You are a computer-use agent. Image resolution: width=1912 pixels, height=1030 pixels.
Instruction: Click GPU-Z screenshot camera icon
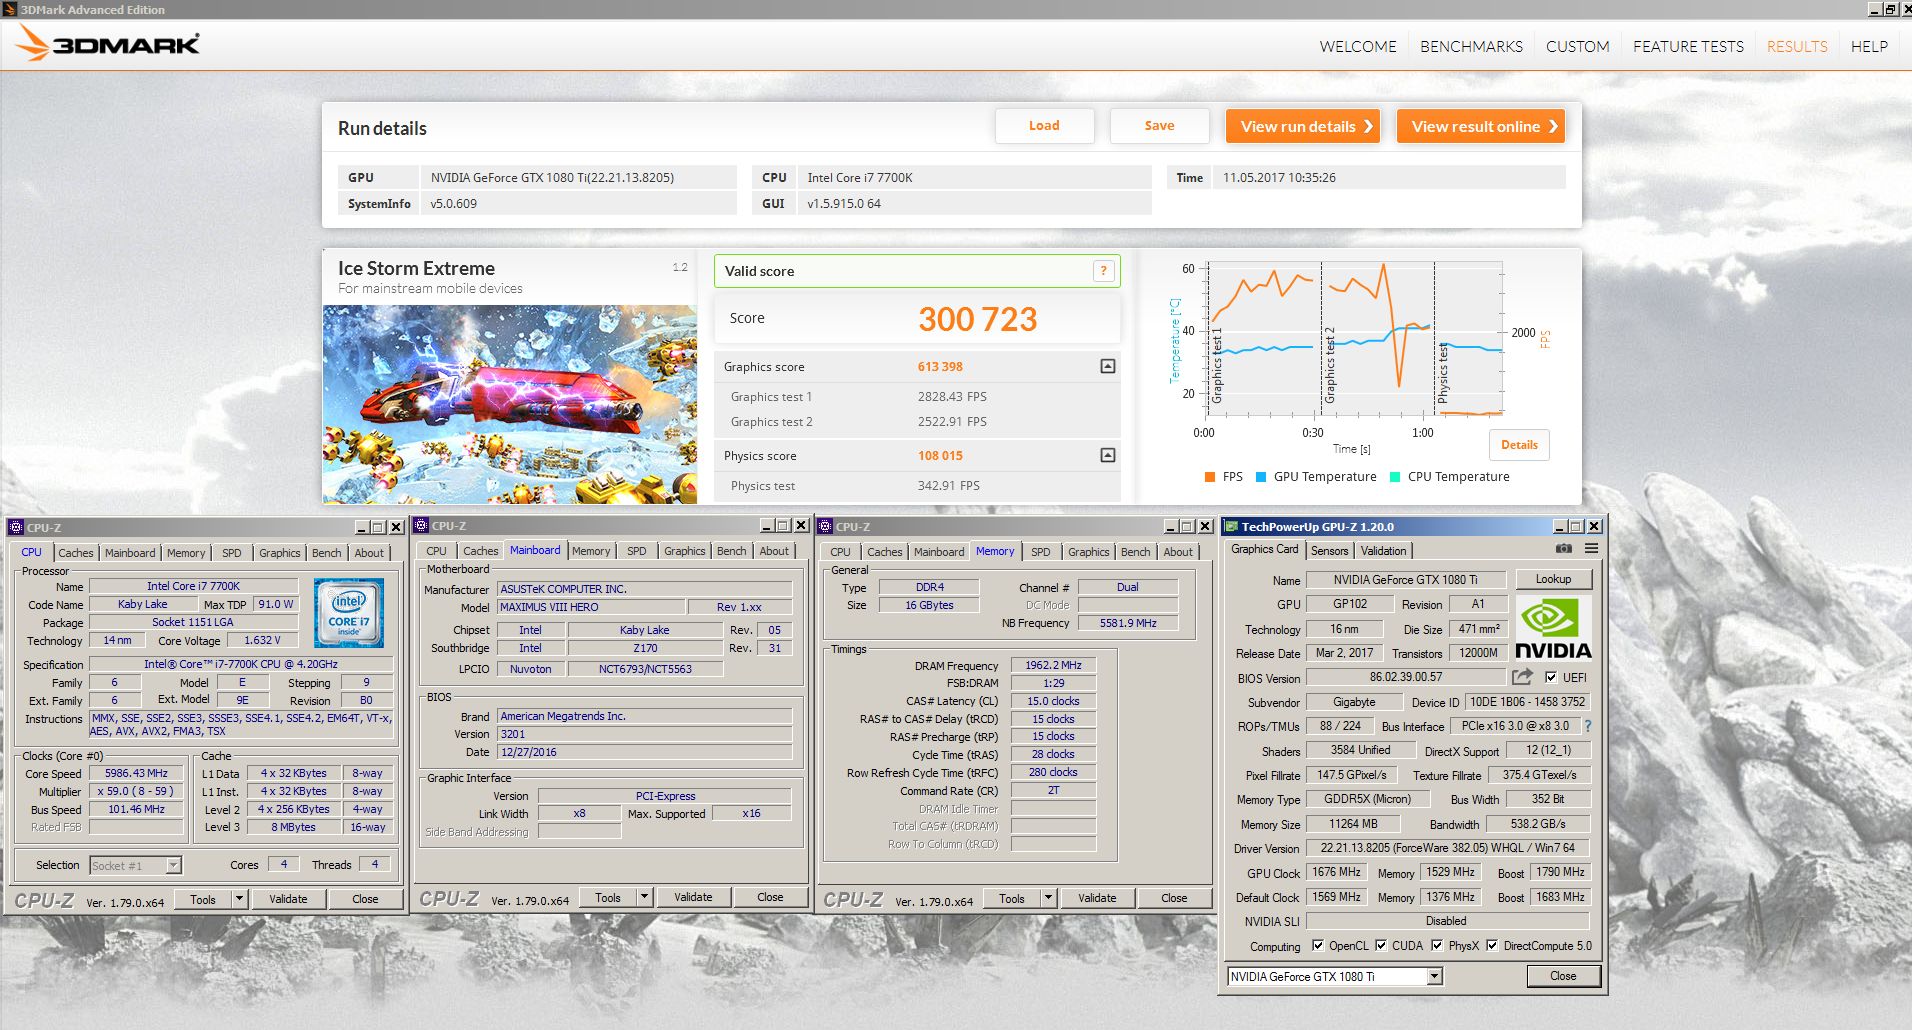tap(1564, 549)
